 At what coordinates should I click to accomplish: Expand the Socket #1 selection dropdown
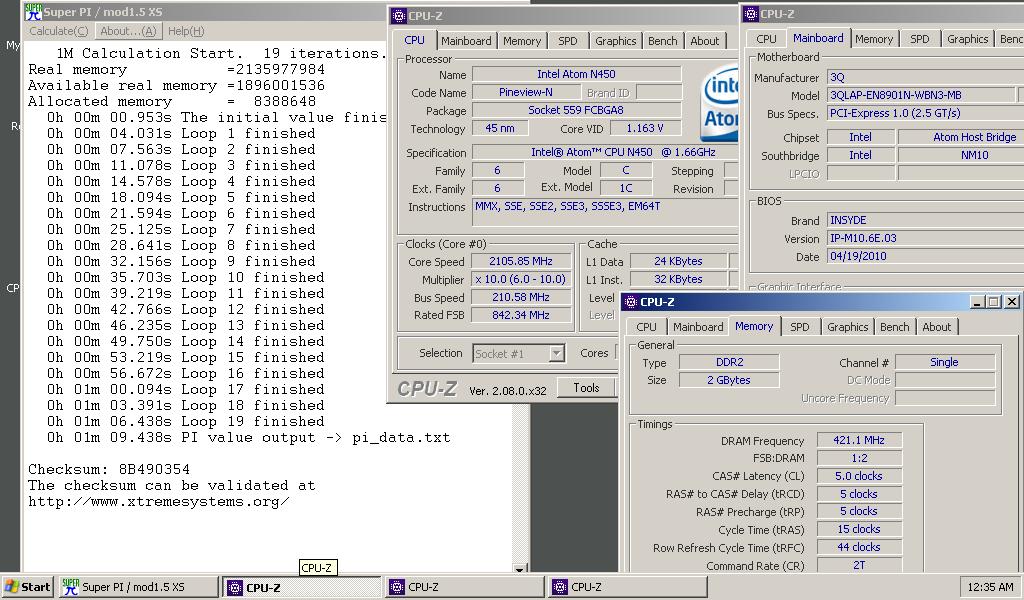(x=556, y=353)
